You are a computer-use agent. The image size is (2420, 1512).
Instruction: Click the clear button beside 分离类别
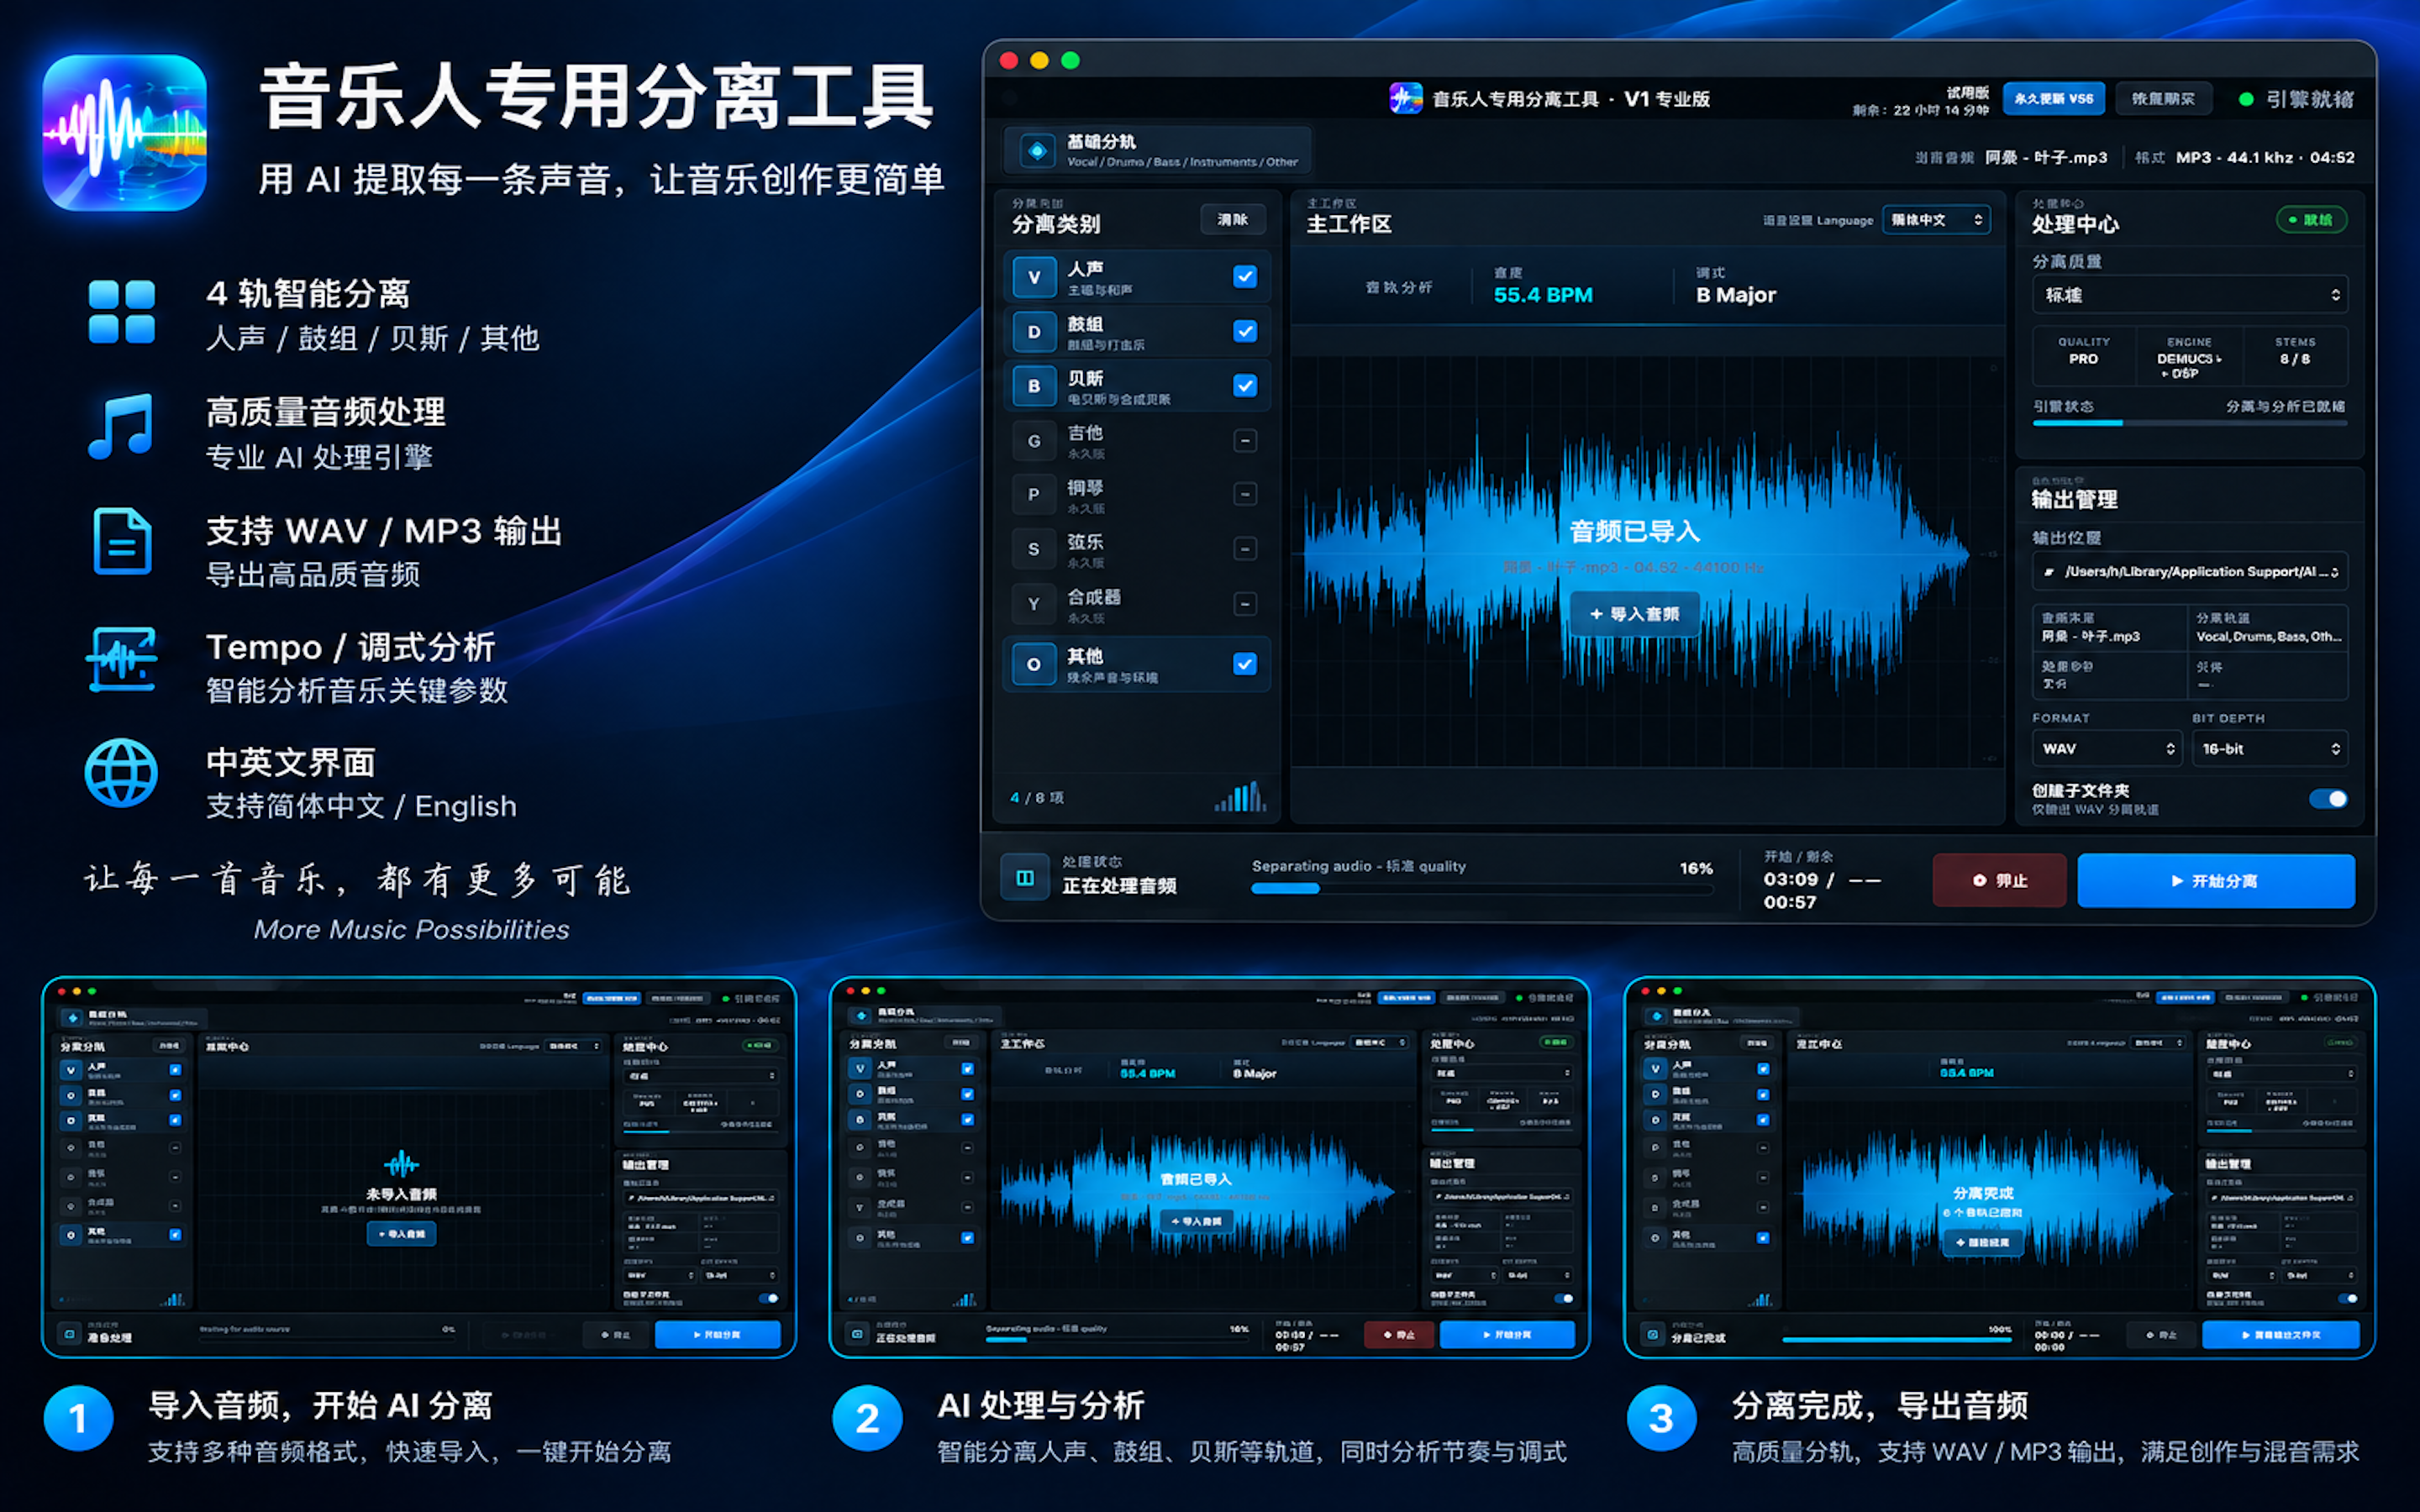point(1233,220)
